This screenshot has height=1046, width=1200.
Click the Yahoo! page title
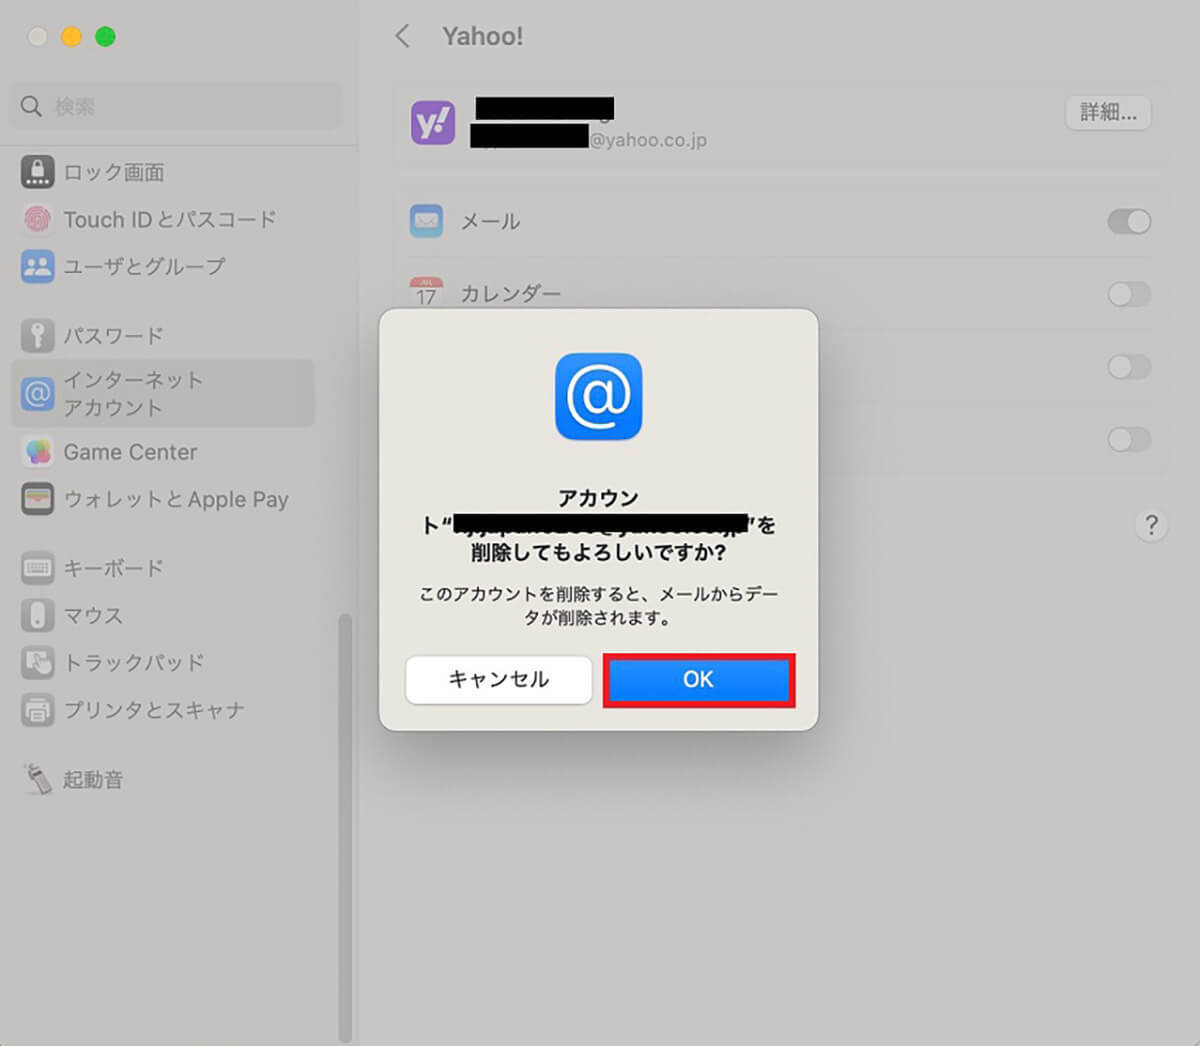tap(483, 37)
